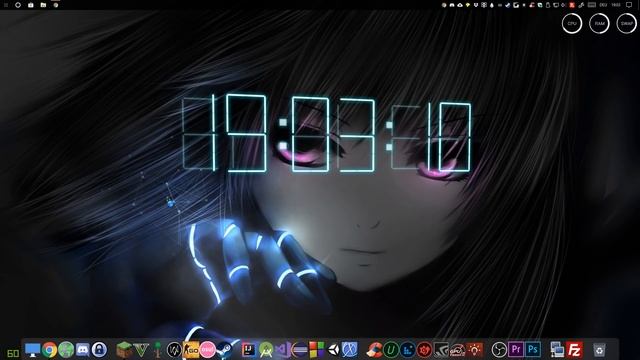This screenshot has height=360, width=640.
Task: Open the notification center tray icon
Action: pyautogui.click(x=629, y=5)
